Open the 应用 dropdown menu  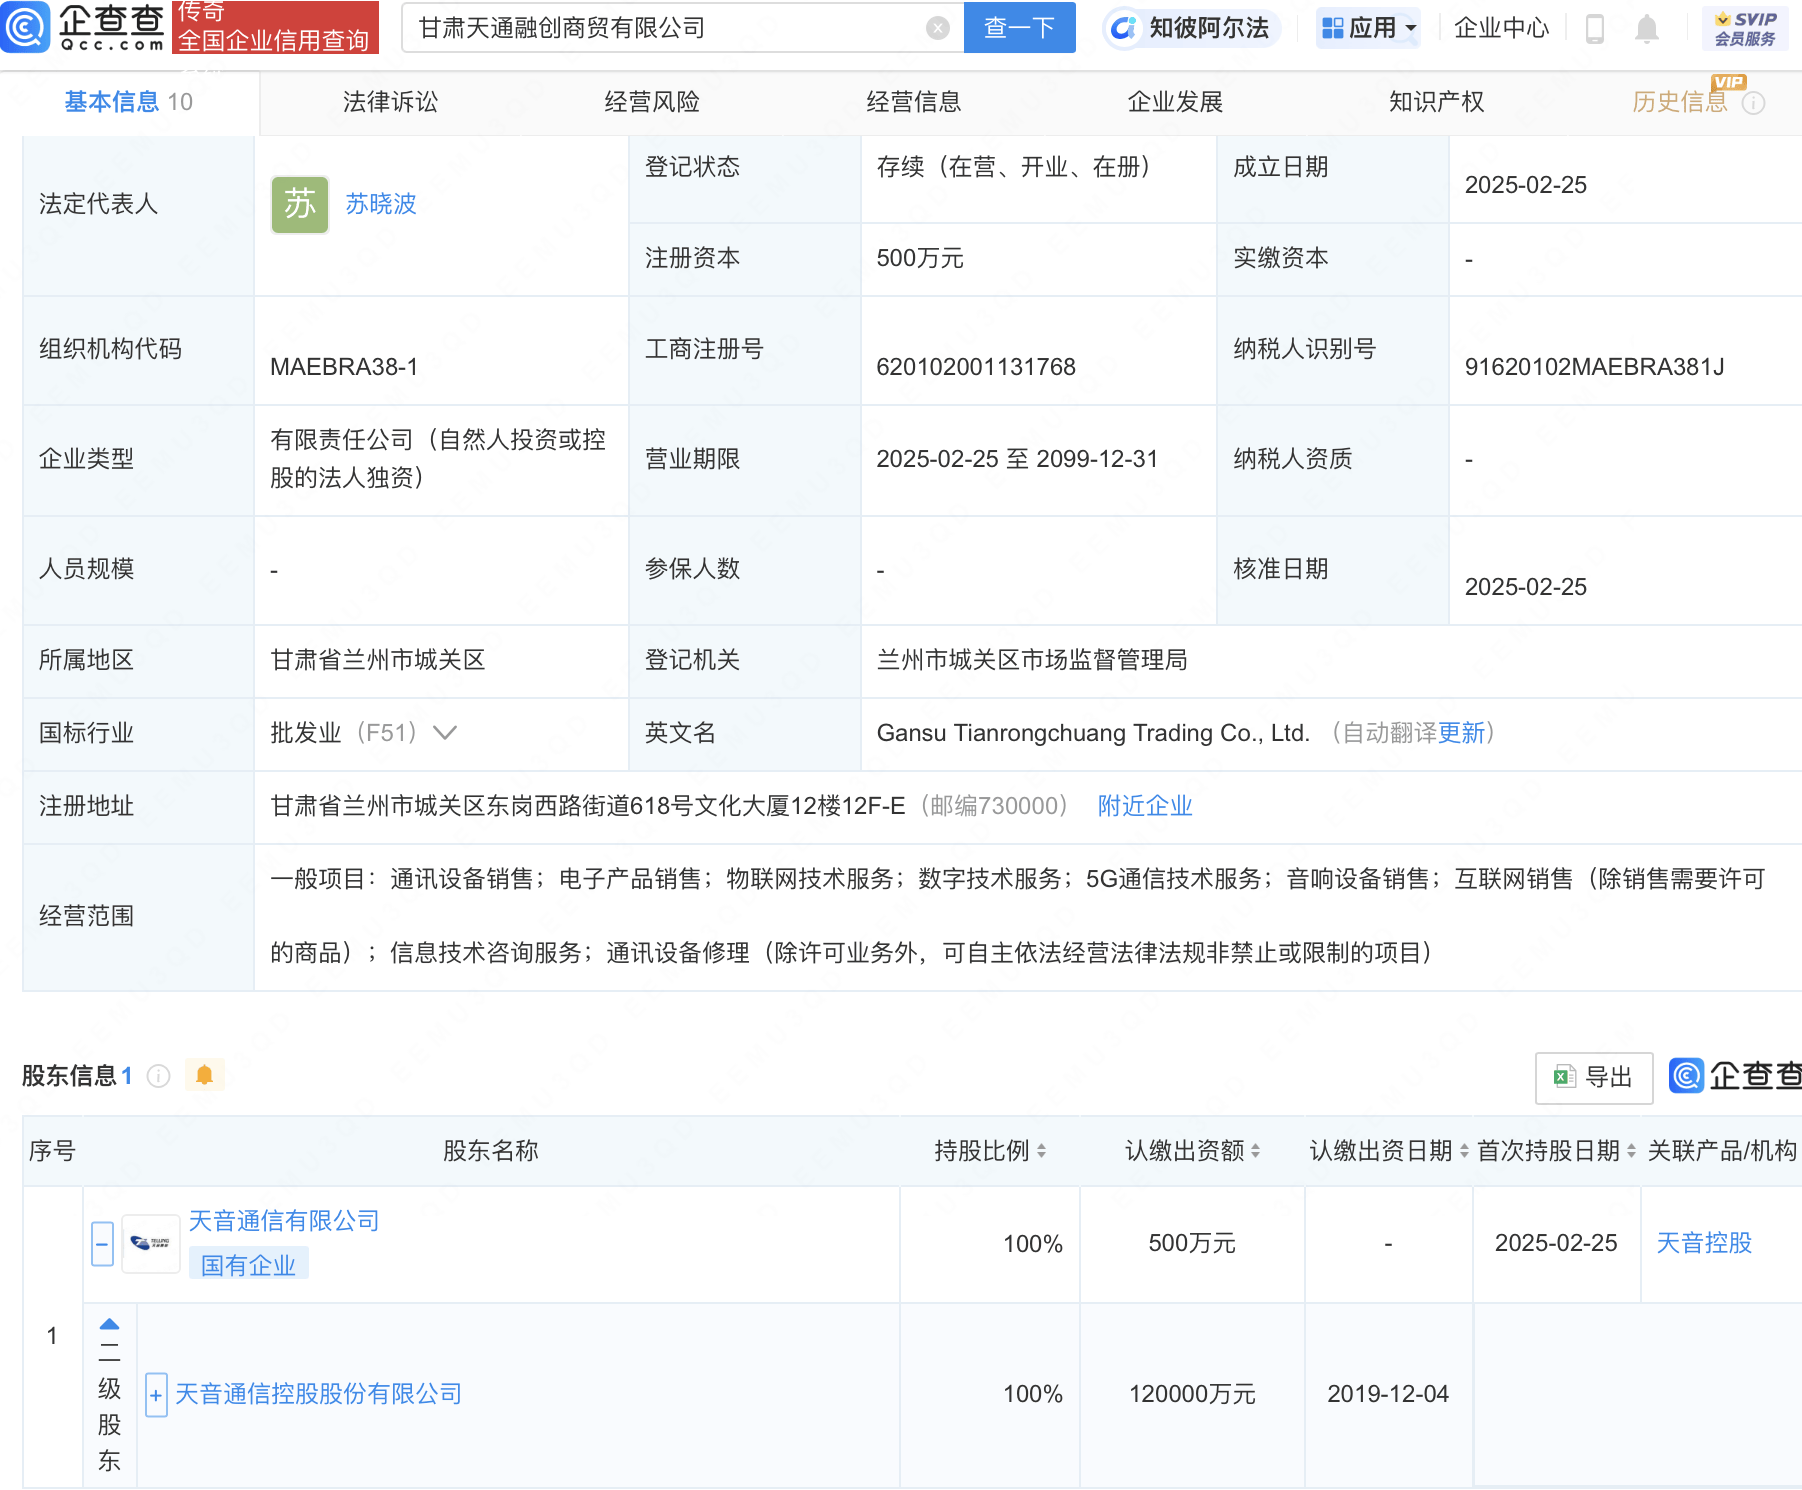coord(1369,28)
